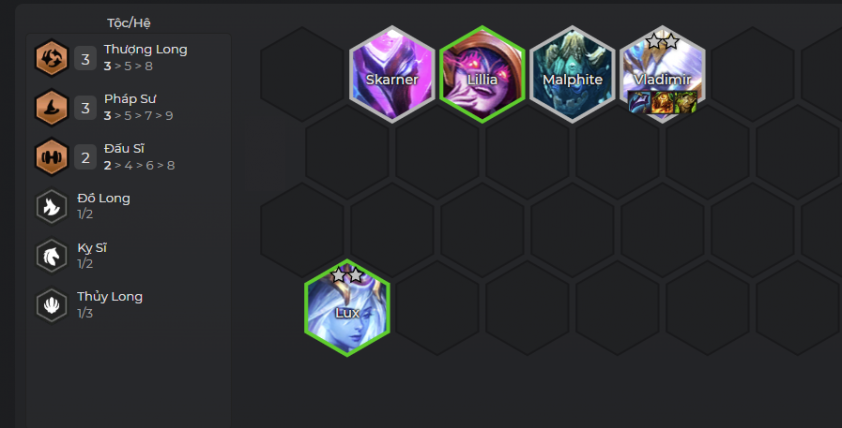
Task: Select the Vladimir champion portrait
Action: [663, 75]
